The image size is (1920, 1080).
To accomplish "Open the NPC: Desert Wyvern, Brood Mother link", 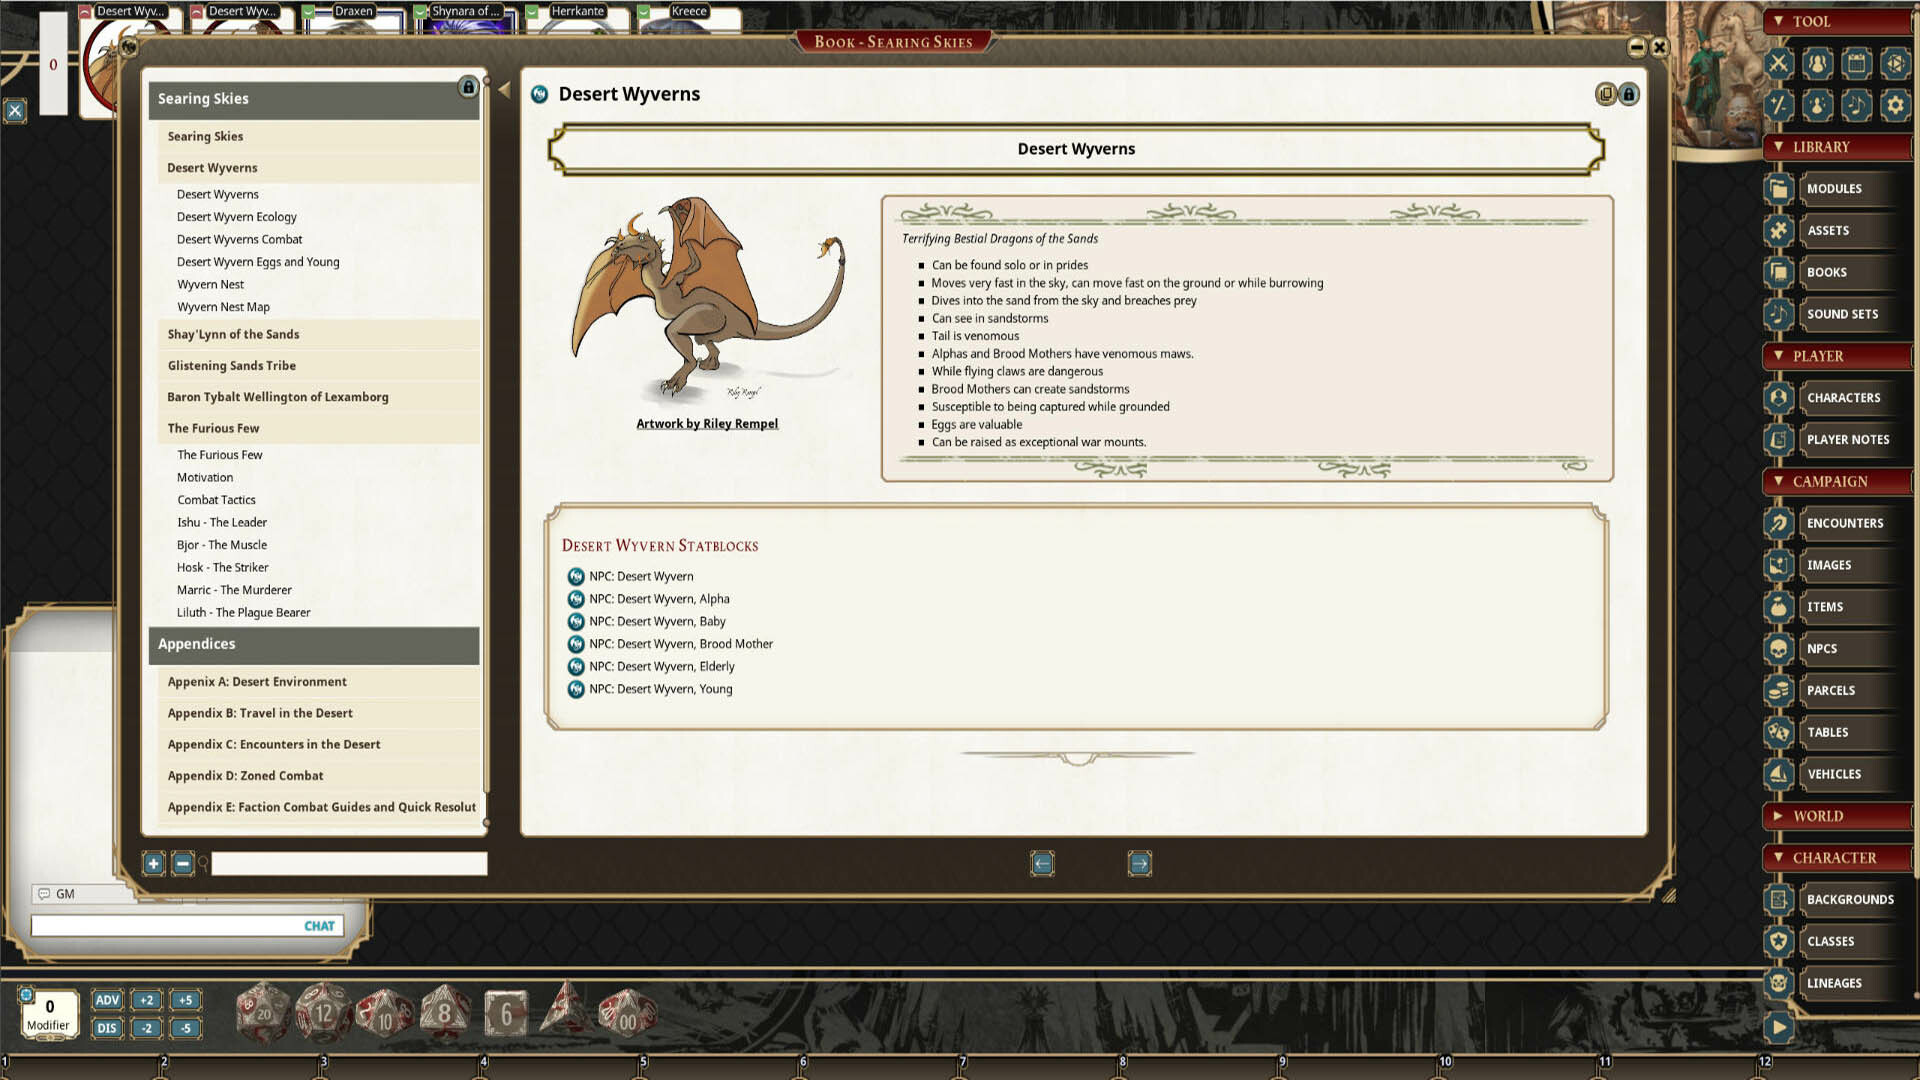I will [680, 644].
